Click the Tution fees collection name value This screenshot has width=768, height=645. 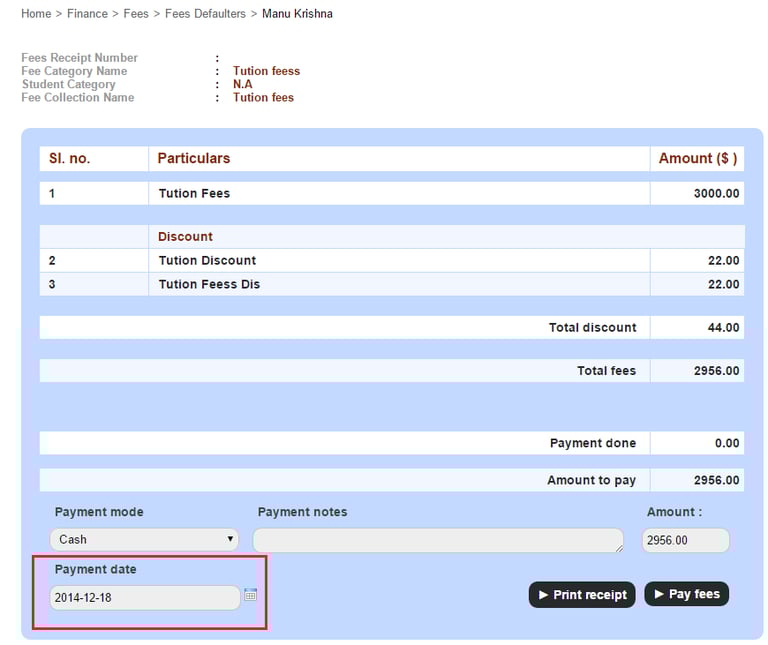263,97
